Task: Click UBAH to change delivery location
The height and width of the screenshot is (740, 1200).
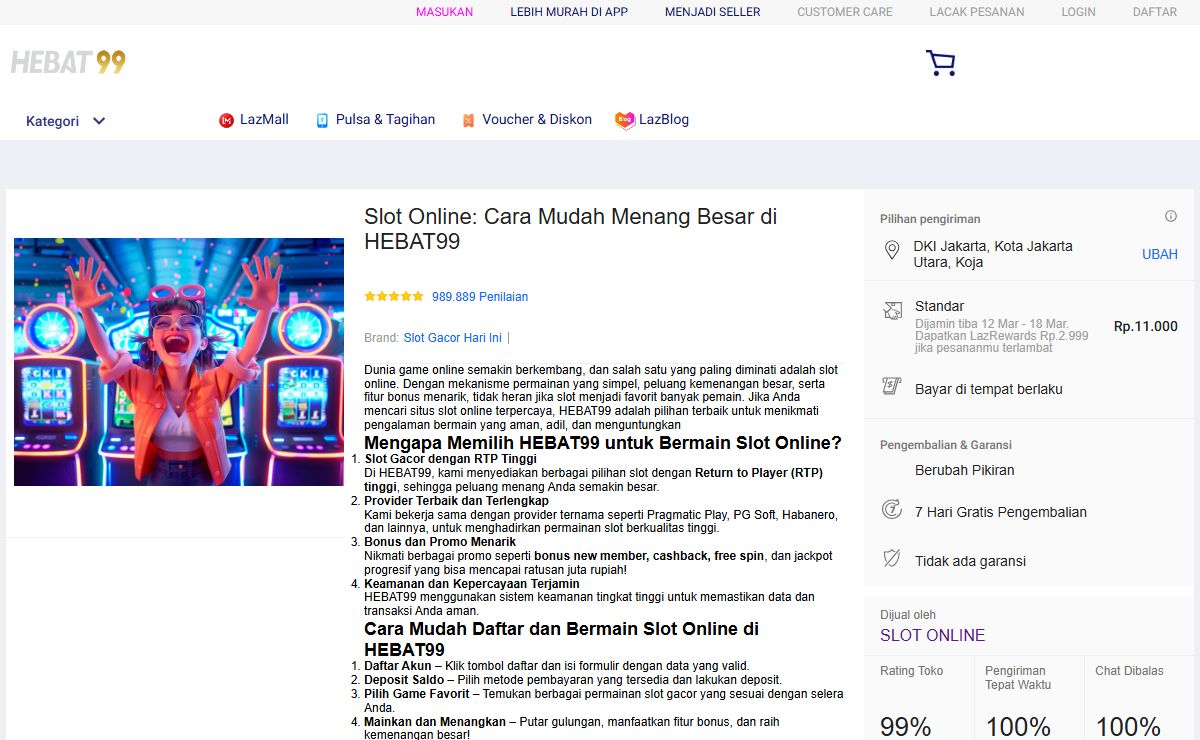Action: point(1159,254)
